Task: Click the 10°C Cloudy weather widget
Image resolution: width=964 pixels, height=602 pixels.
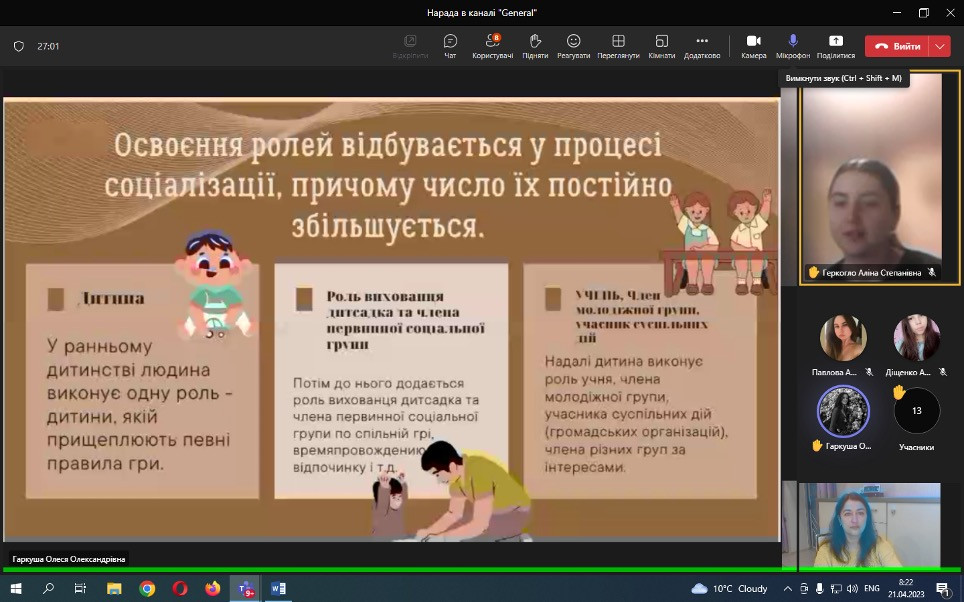Action: (x=730, y=588)
